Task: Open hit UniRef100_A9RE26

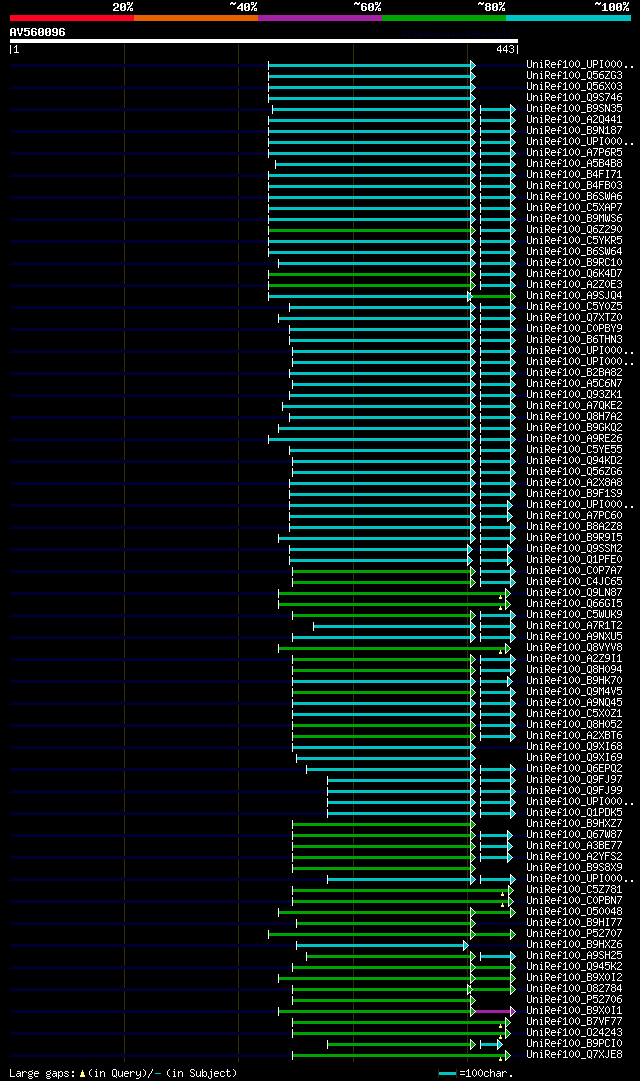Action: tap(574, 440)
